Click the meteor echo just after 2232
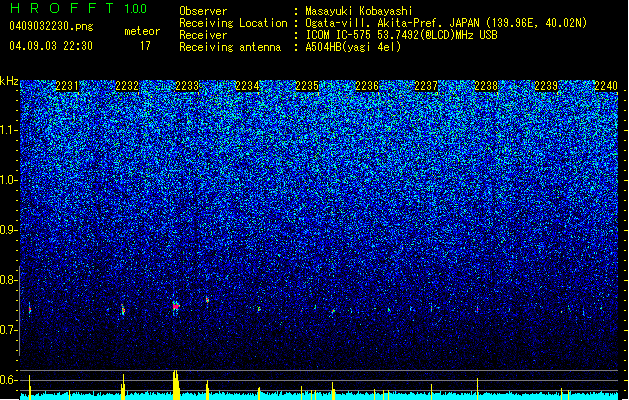The image size is (629, 400). click(x=123, y=310)
